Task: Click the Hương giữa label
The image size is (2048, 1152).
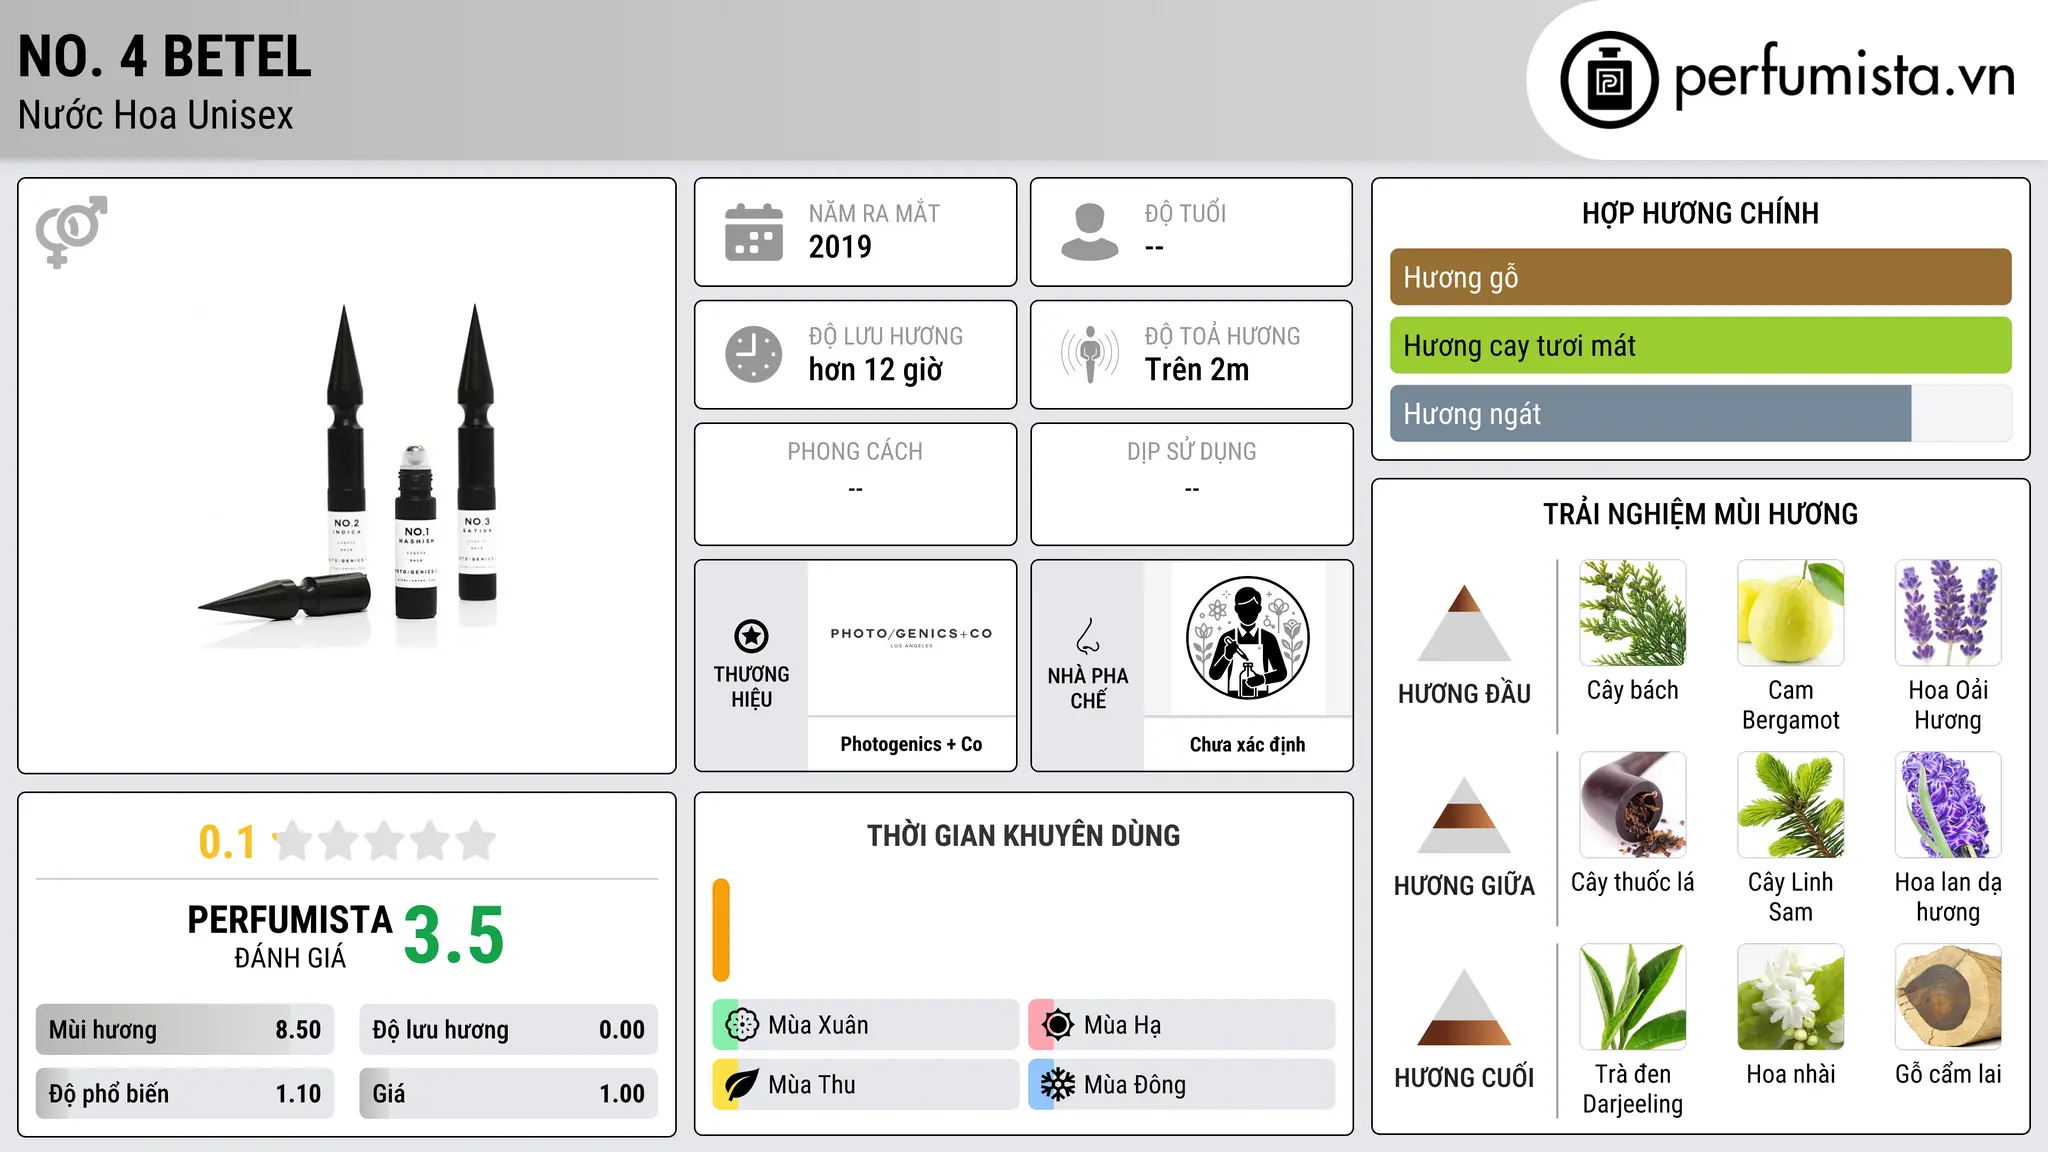Action: coord(1464,886)
